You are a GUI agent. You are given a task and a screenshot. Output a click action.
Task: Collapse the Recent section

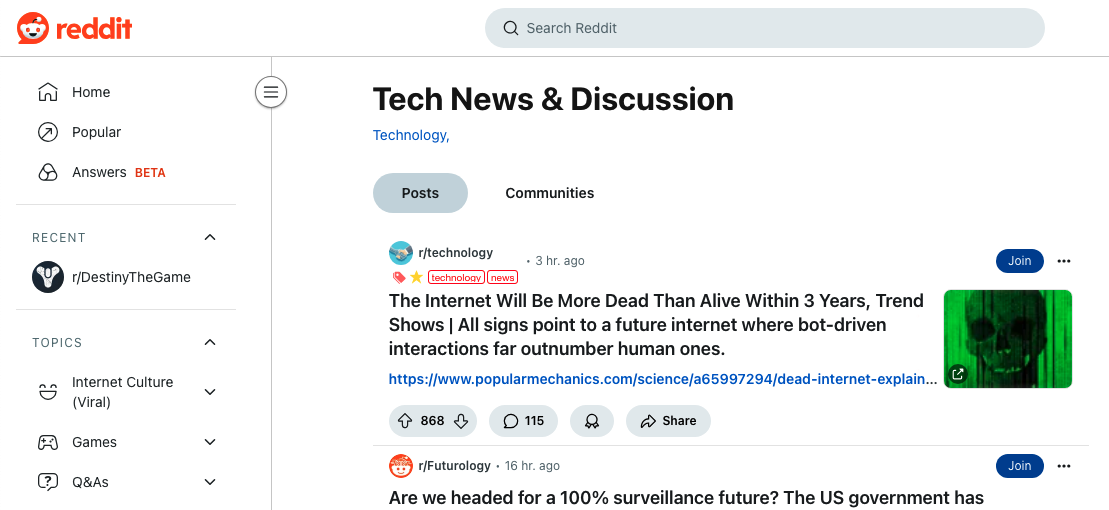210,237
